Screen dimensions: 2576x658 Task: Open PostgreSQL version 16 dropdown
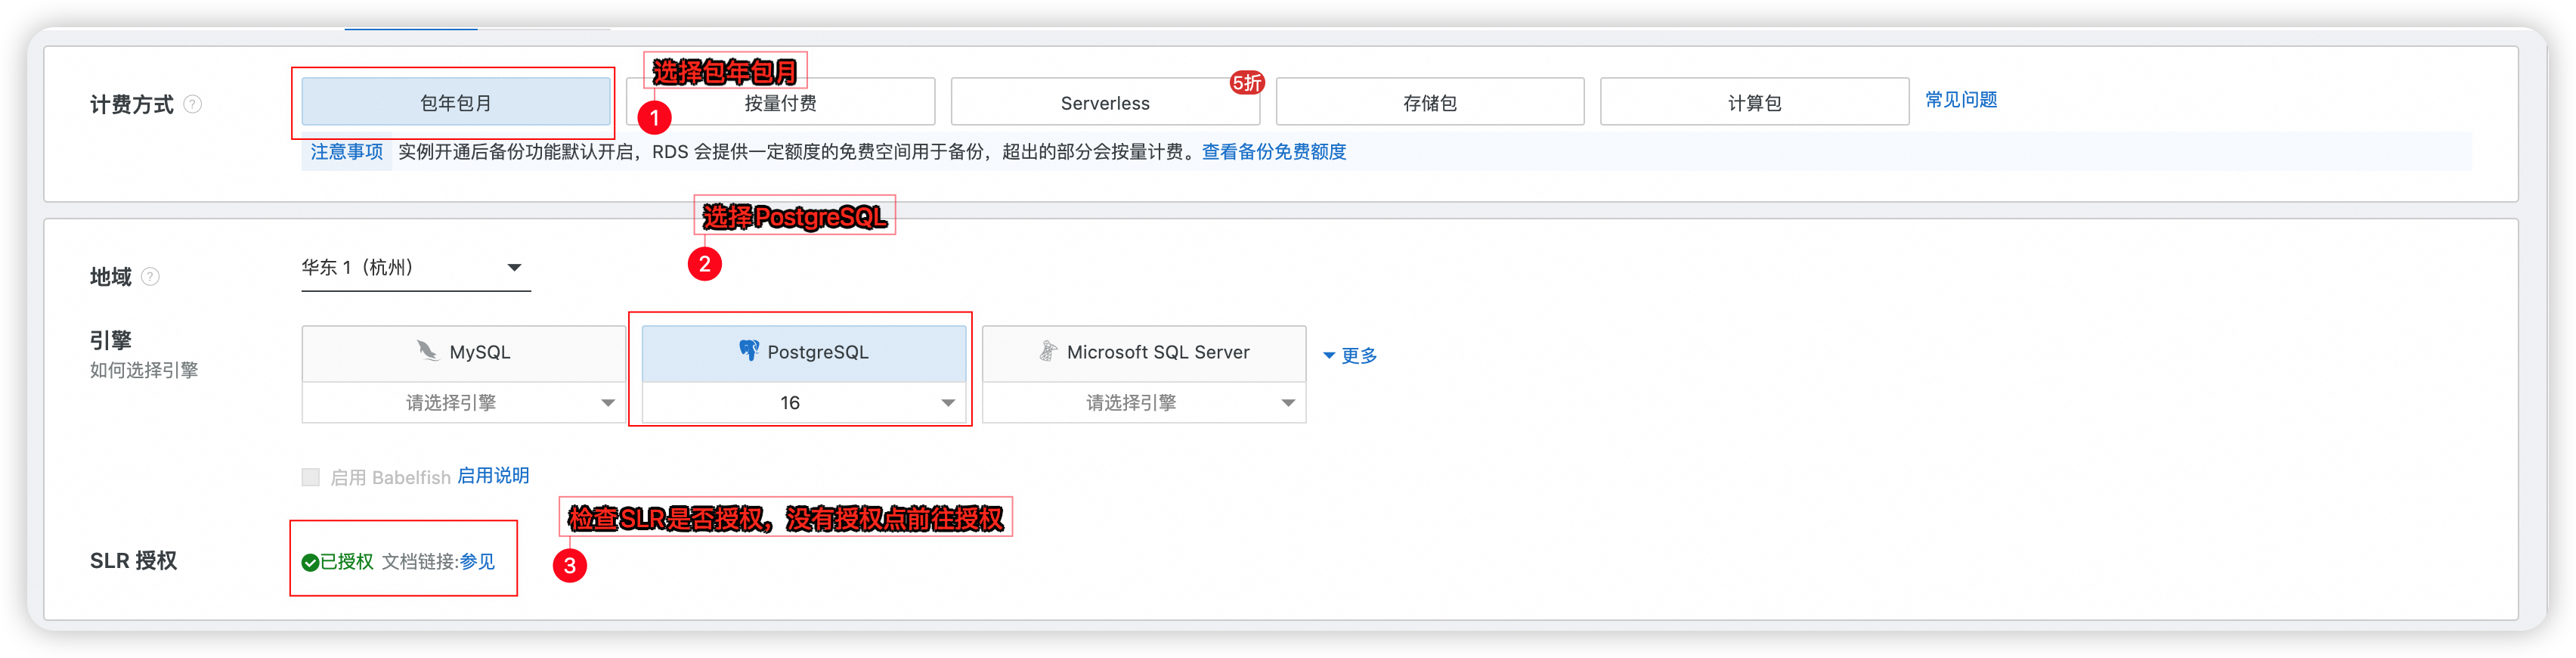804,403
